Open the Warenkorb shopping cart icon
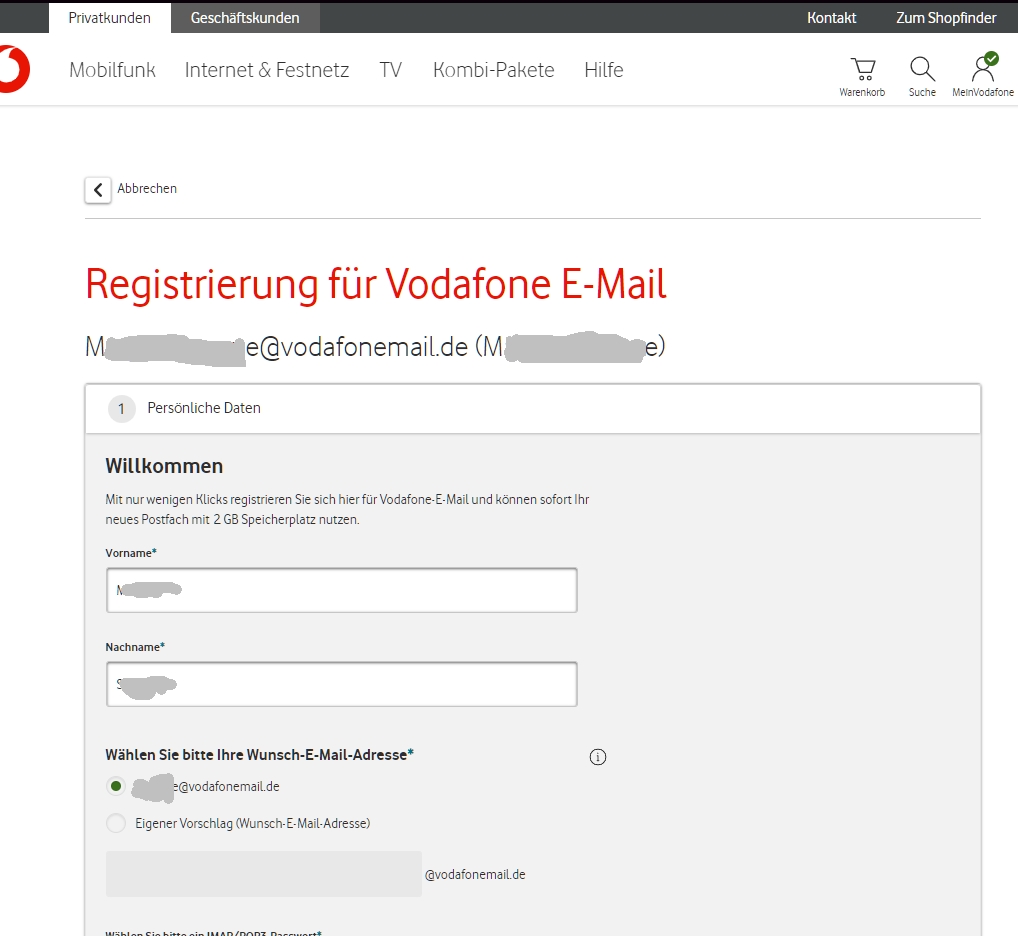 pyautogui.click(x=862, y=69)
